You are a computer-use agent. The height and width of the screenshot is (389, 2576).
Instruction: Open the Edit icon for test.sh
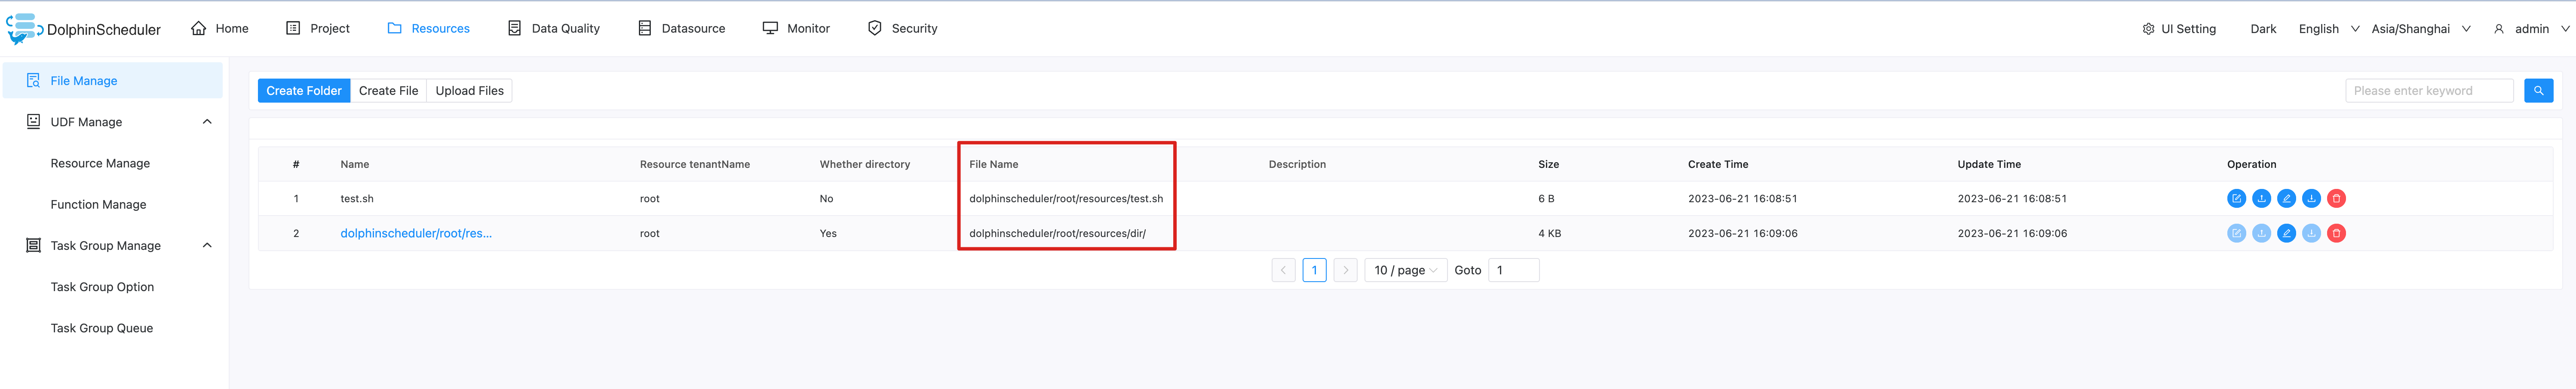[2237, 198]
